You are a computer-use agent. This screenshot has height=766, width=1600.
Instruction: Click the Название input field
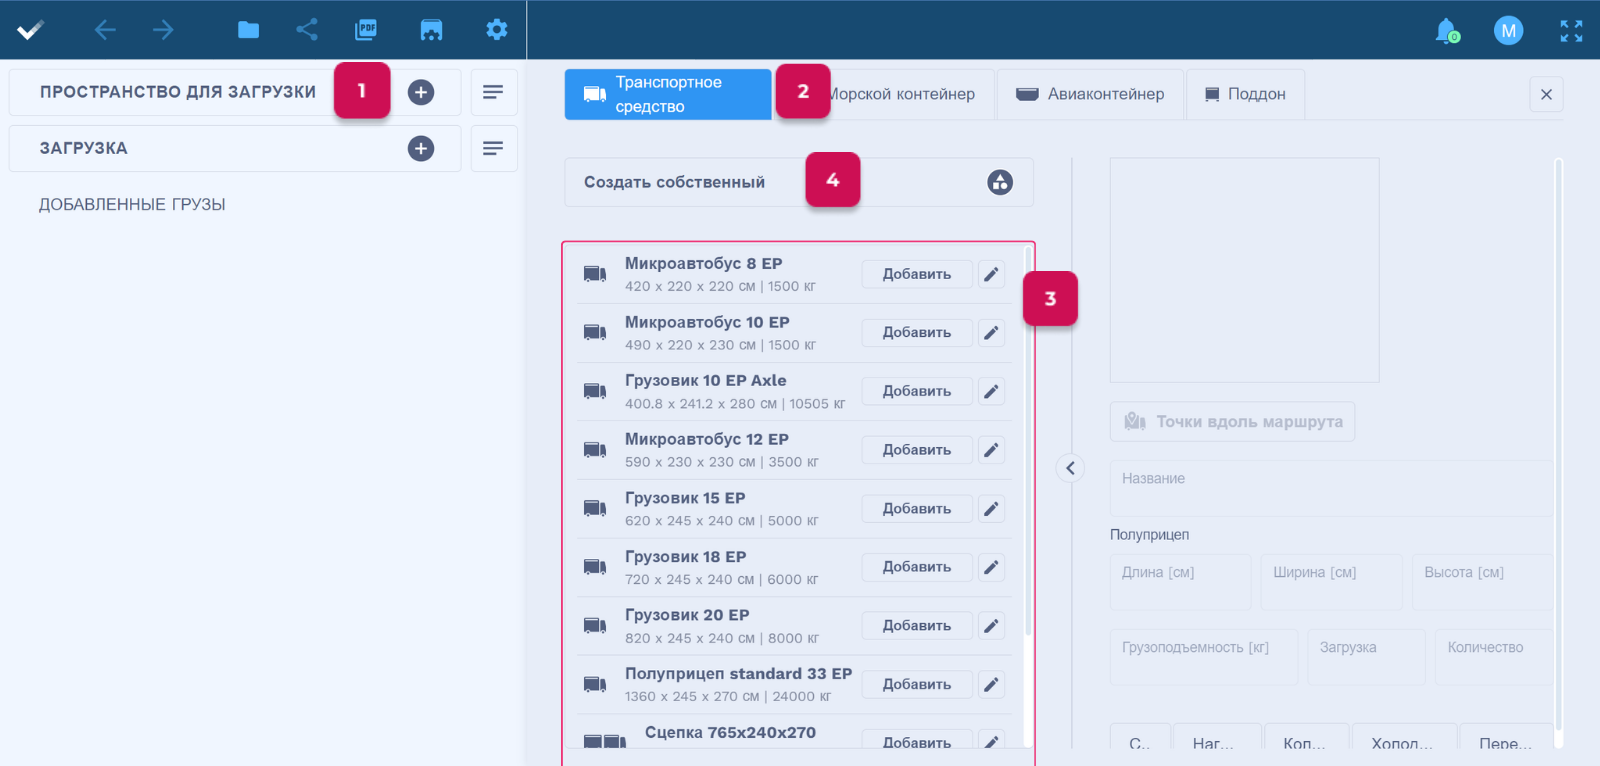click(1330, 488)
